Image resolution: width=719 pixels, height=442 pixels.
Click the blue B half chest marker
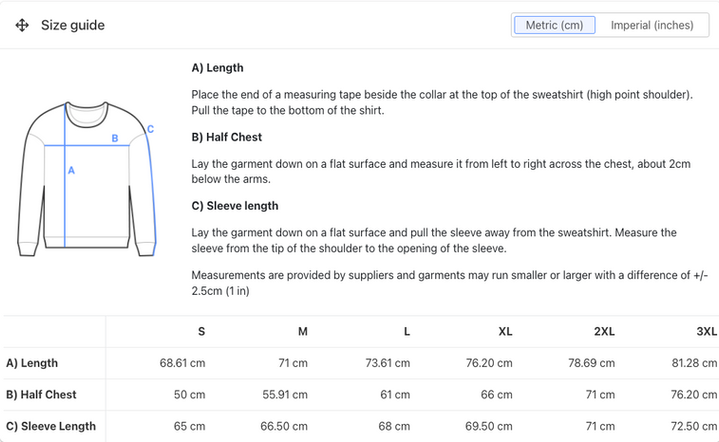(x=115, y=139)
